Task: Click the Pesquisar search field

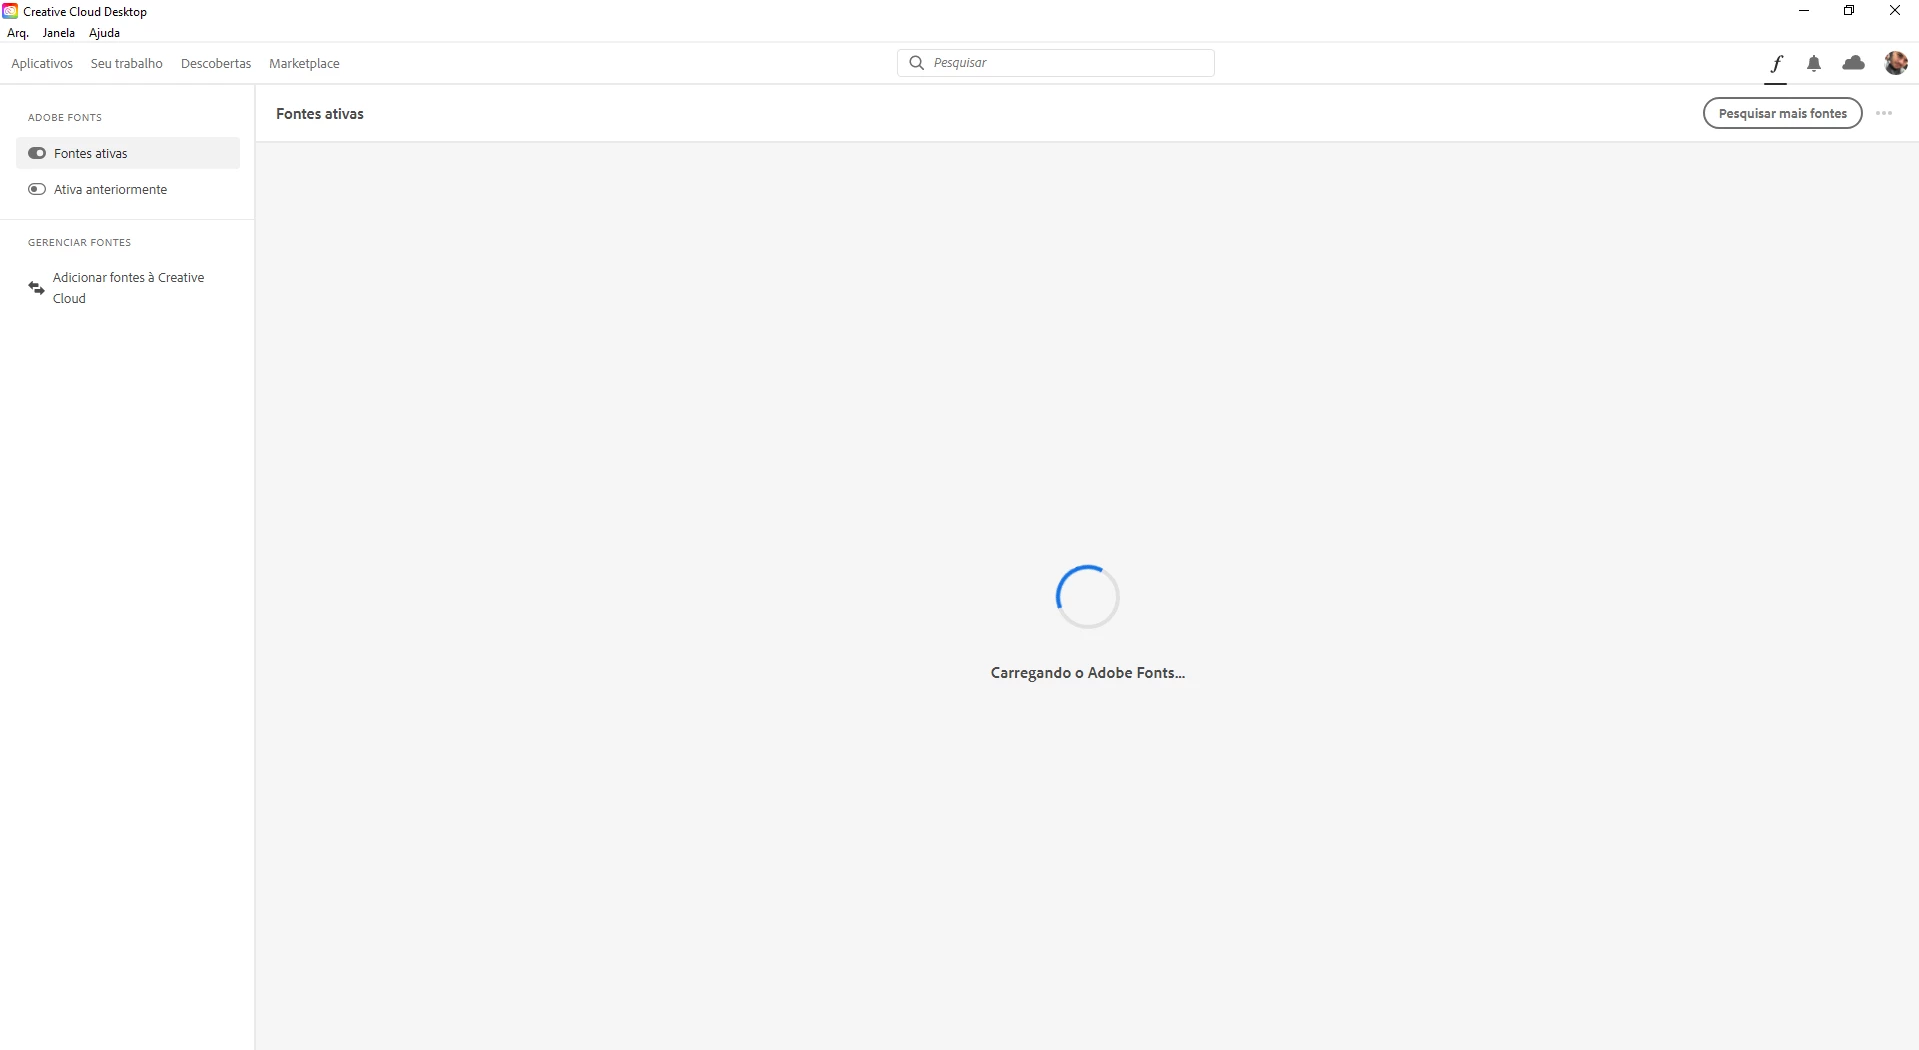Action: (x=1056, y=62)
